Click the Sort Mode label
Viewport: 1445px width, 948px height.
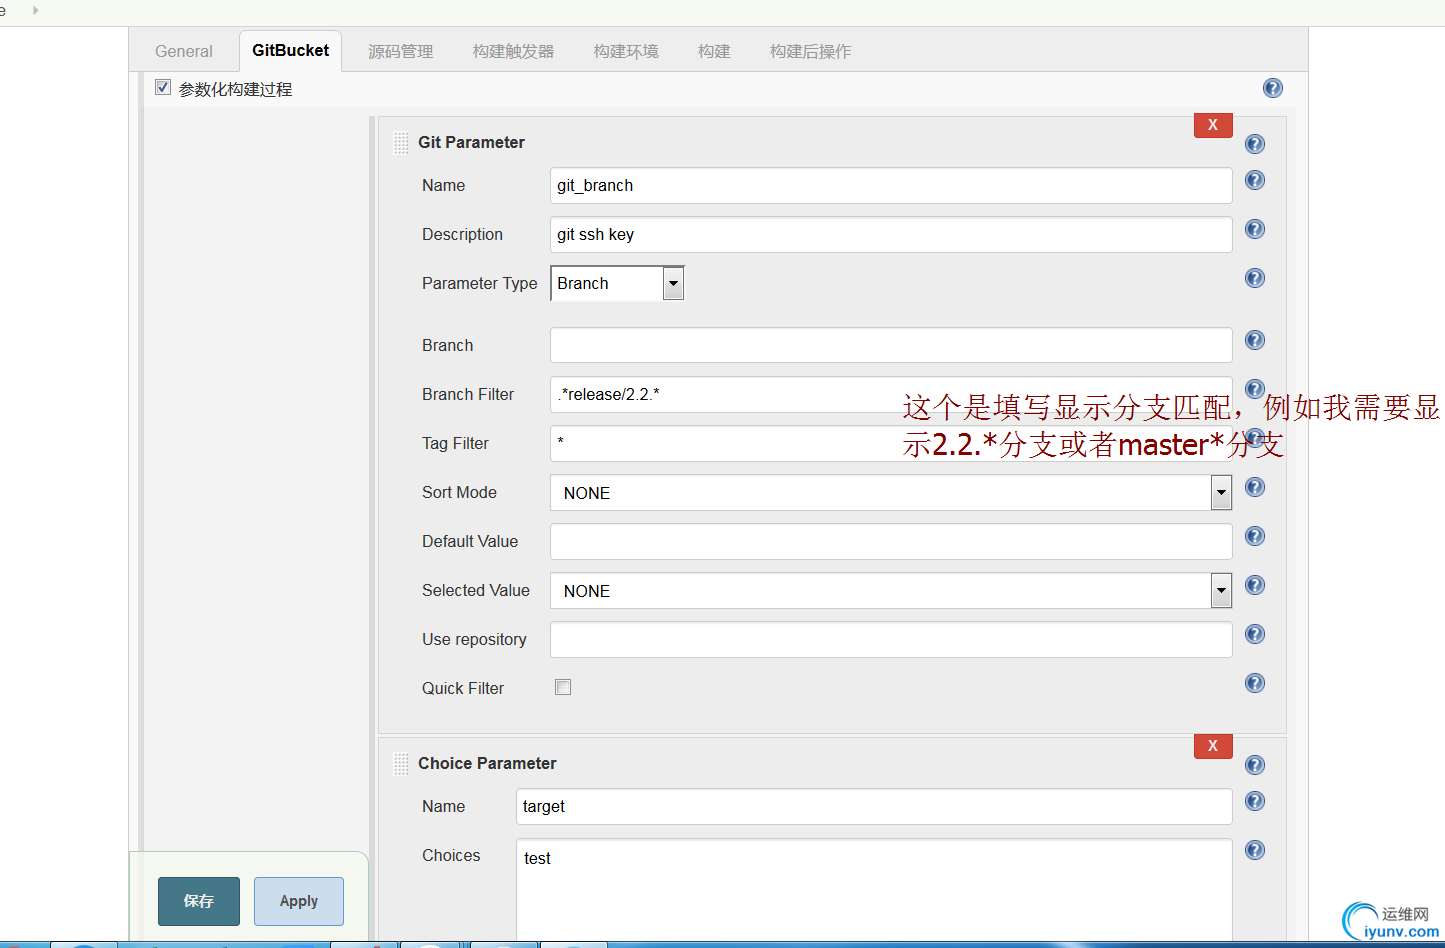[x=459, y=492]
